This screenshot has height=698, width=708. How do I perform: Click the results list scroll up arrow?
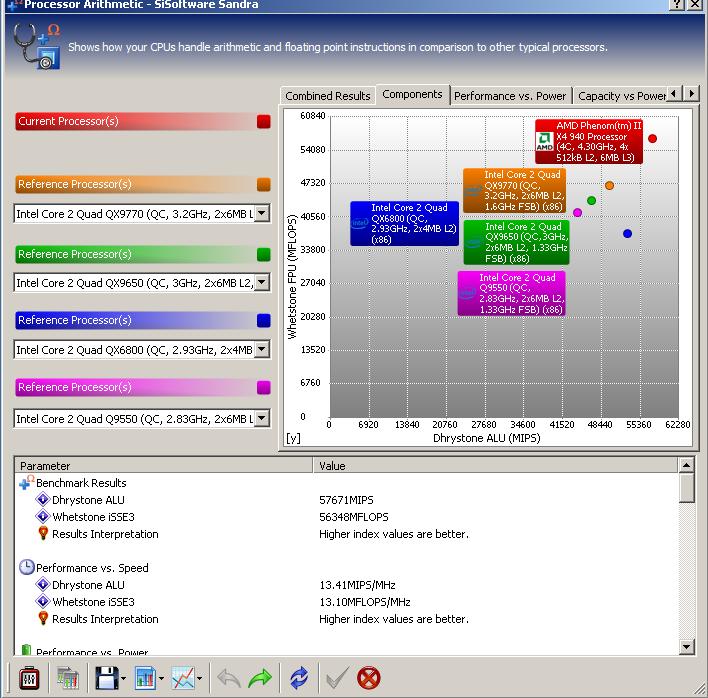point(686,465)
